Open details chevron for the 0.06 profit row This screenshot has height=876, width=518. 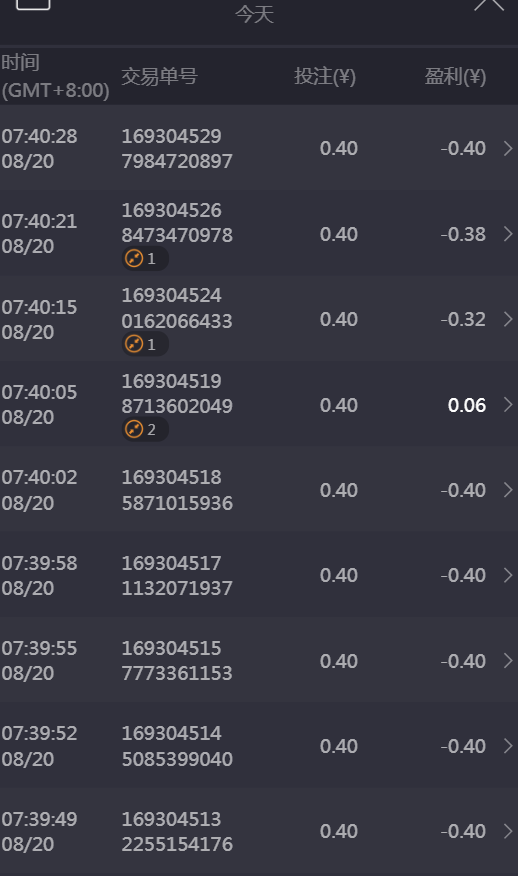click(508, 404)
